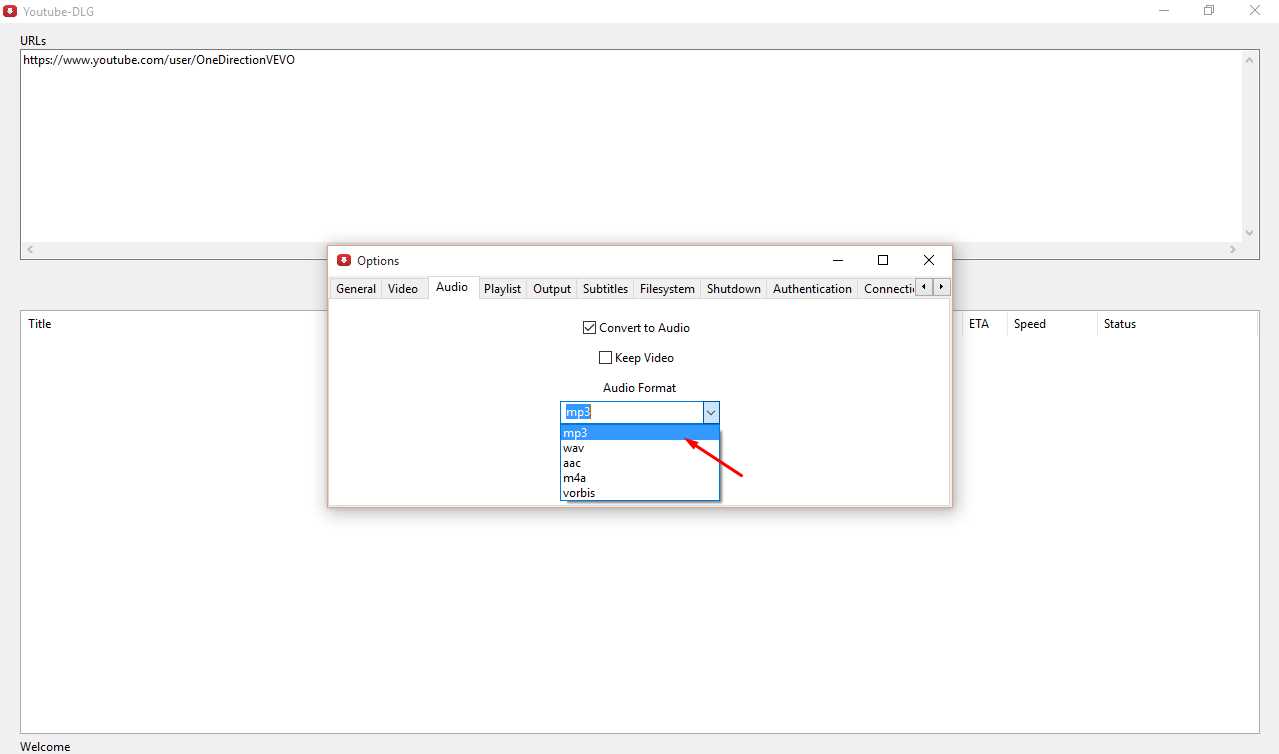Click the left arrow of the URLs horizontal scrollbar
The width and height of the screenshot is (1279, 754).
point(29,249)
